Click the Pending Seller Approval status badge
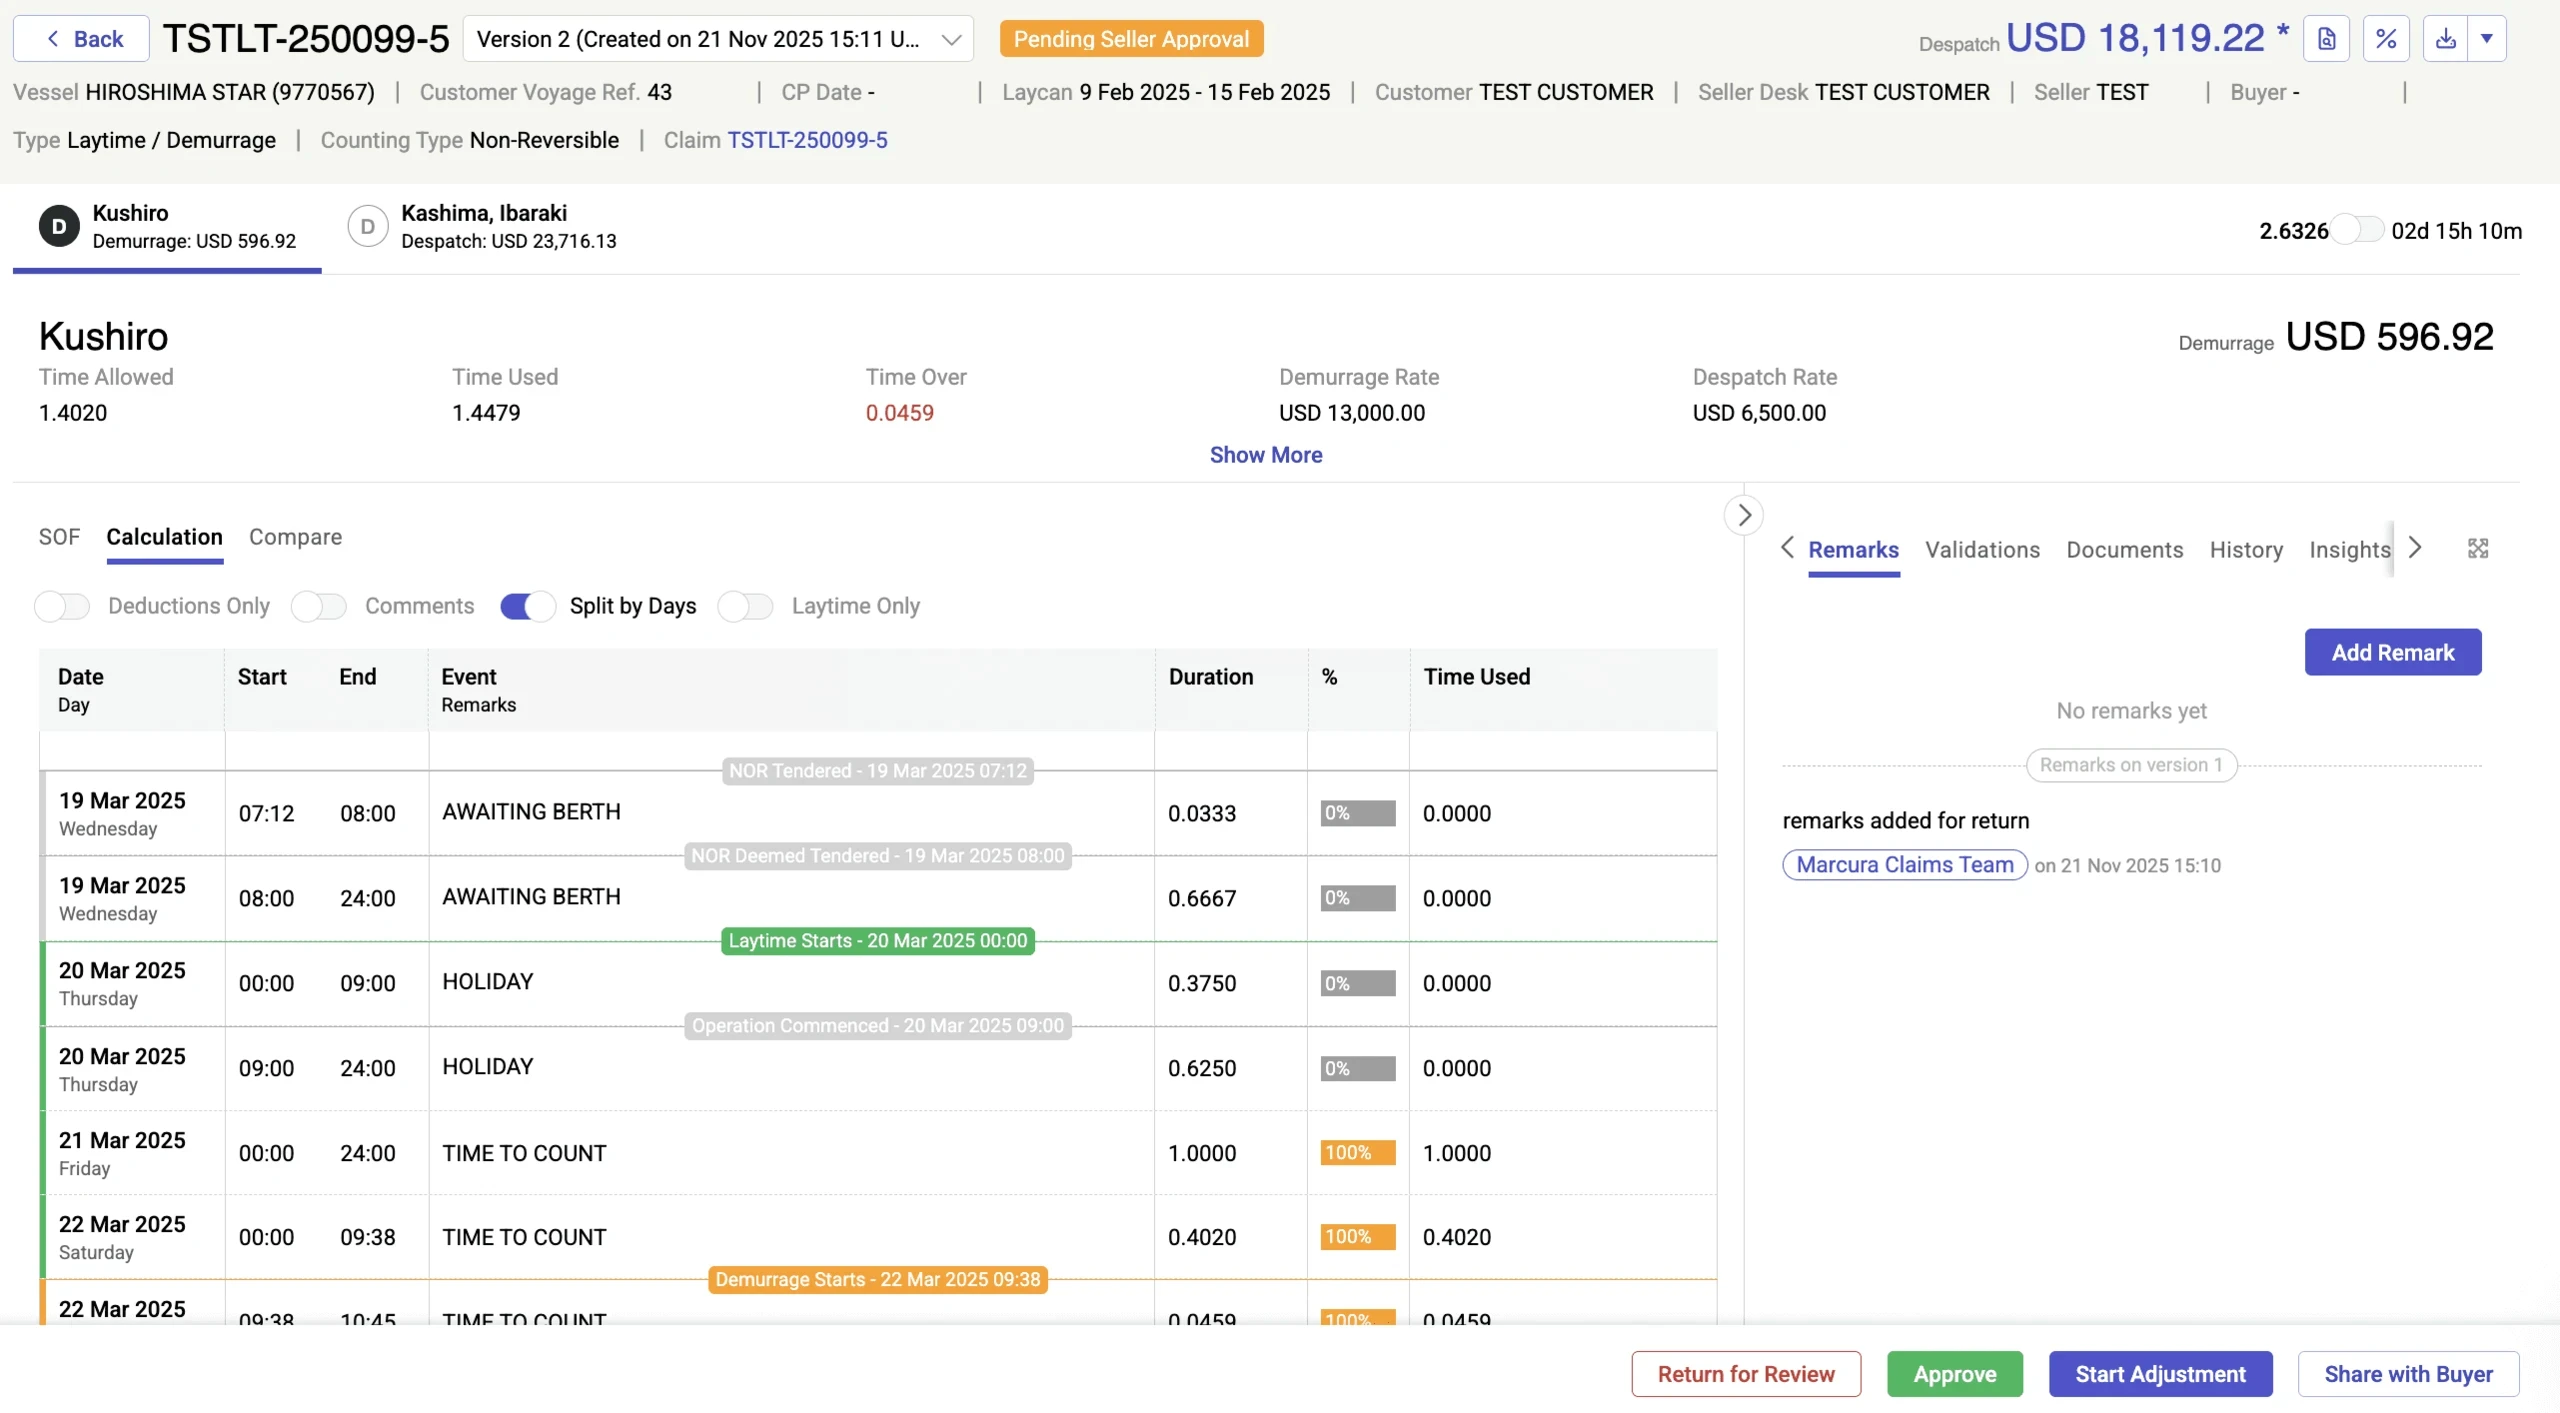 point(1131,39)
